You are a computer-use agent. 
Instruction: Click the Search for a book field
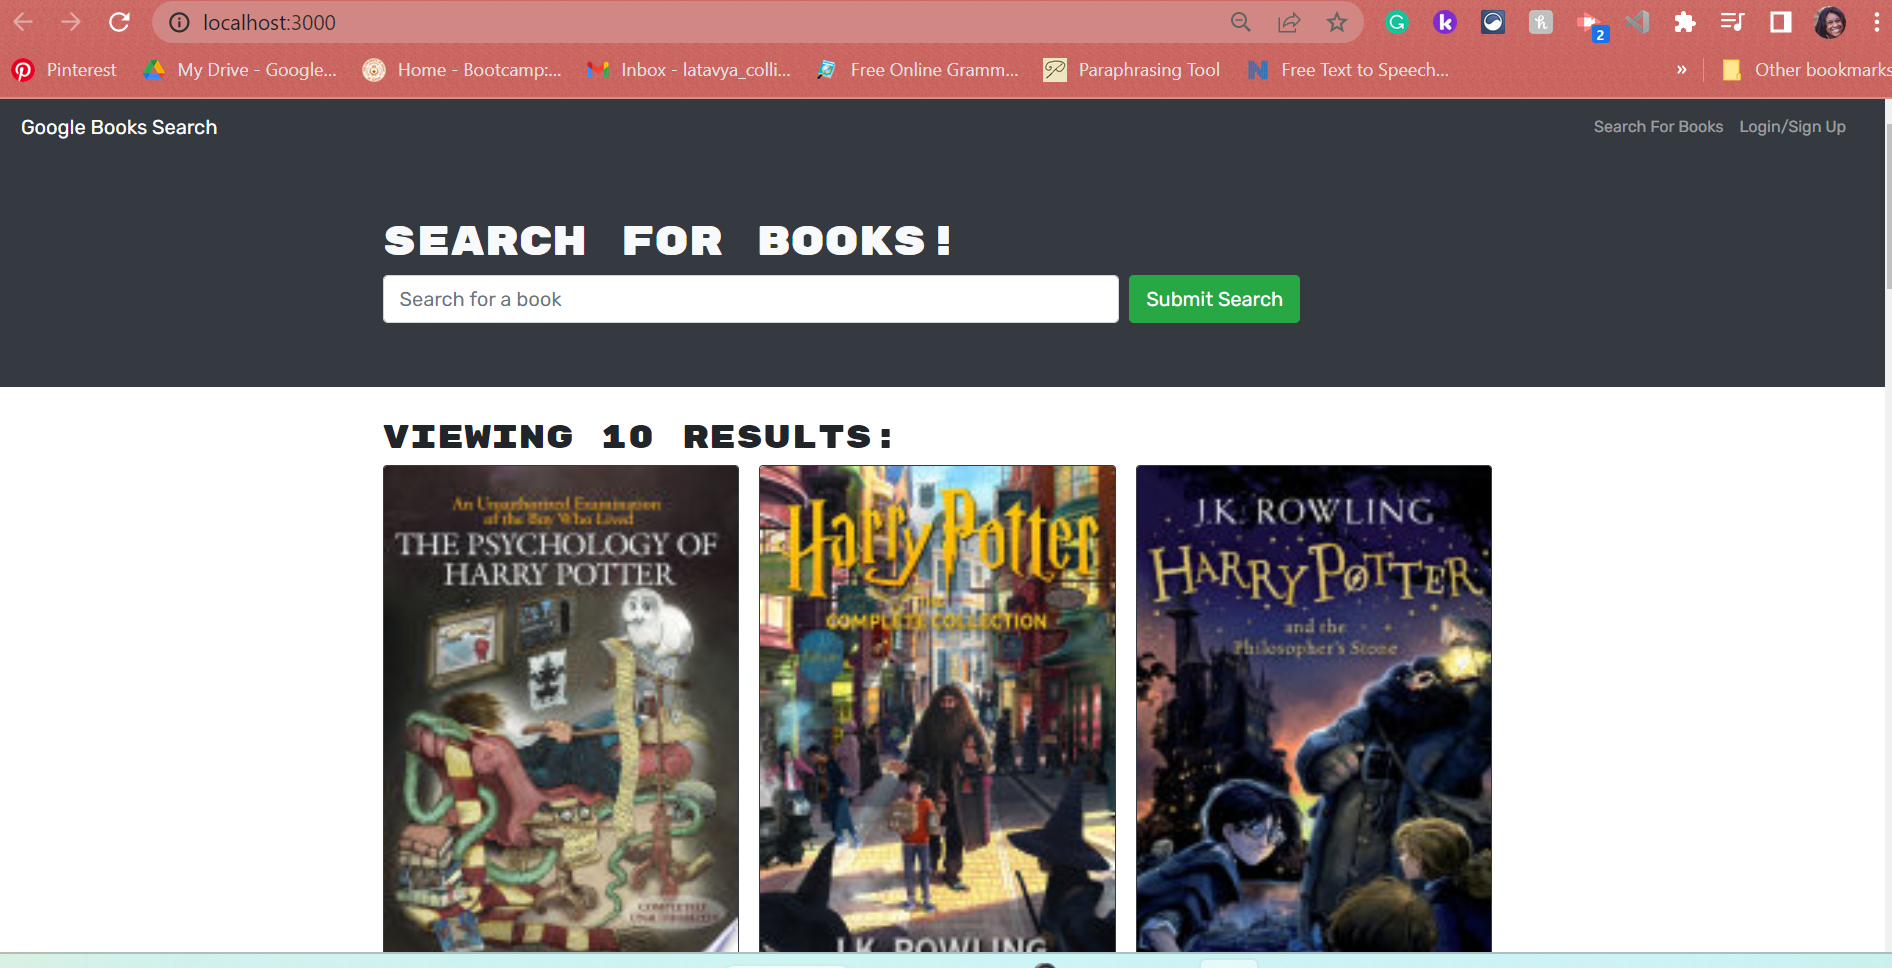point(750,299)
